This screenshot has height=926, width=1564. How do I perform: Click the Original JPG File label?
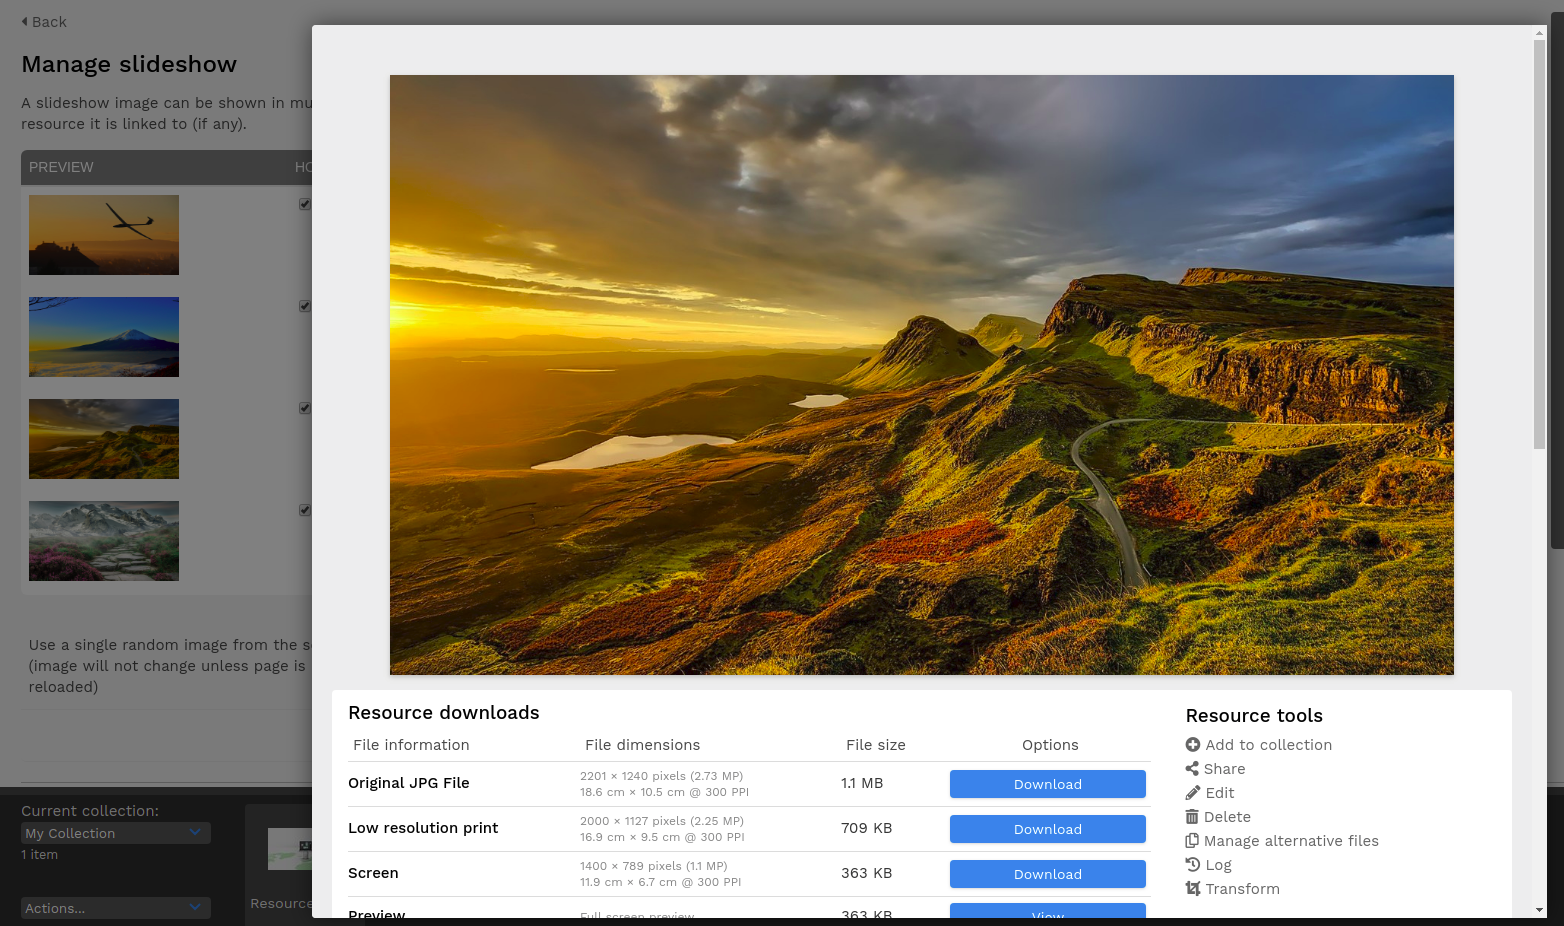pyautogui.click(x=408, y=783)
